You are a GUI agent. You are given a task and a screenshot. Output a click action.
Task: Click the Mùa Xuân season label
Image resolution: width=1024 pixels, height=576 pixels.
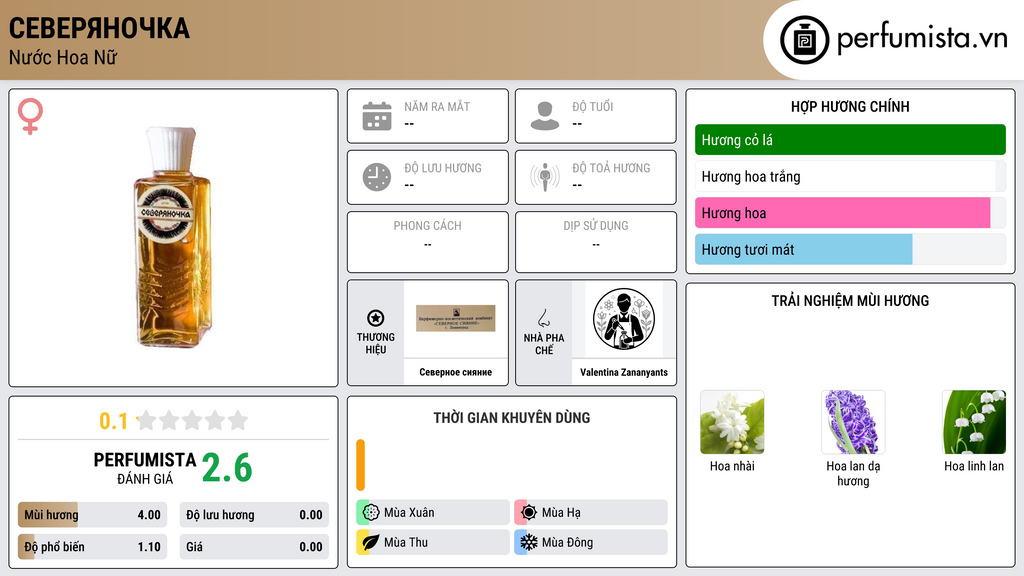coord(409,513)
